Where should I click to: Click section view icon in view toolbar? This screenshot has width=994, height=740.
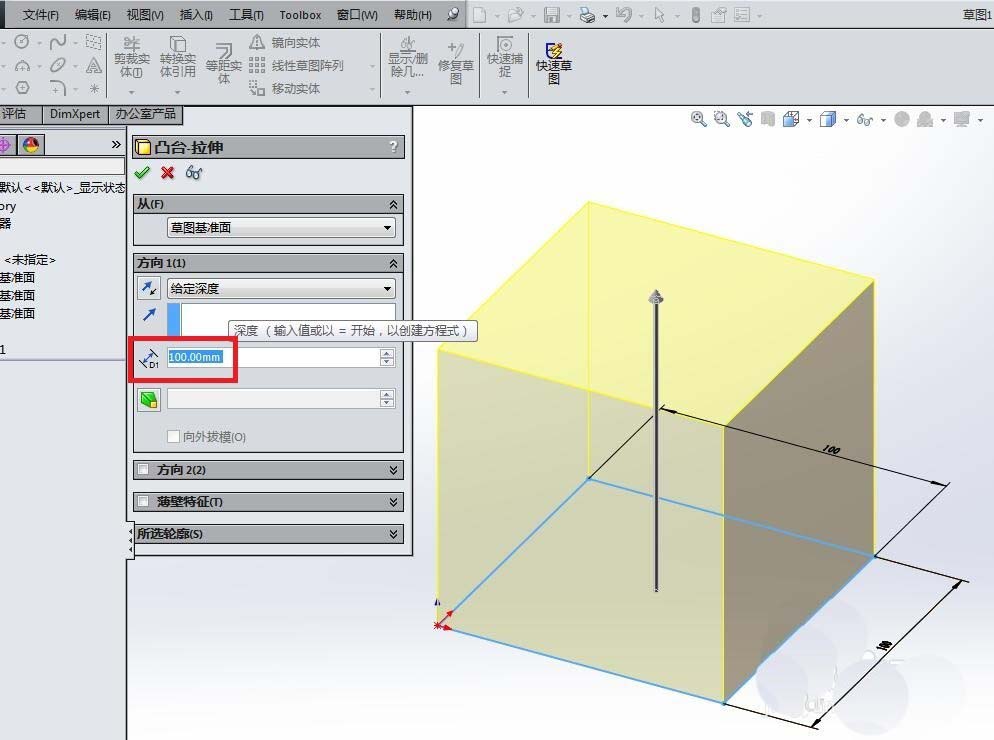(x=768, y=119)
